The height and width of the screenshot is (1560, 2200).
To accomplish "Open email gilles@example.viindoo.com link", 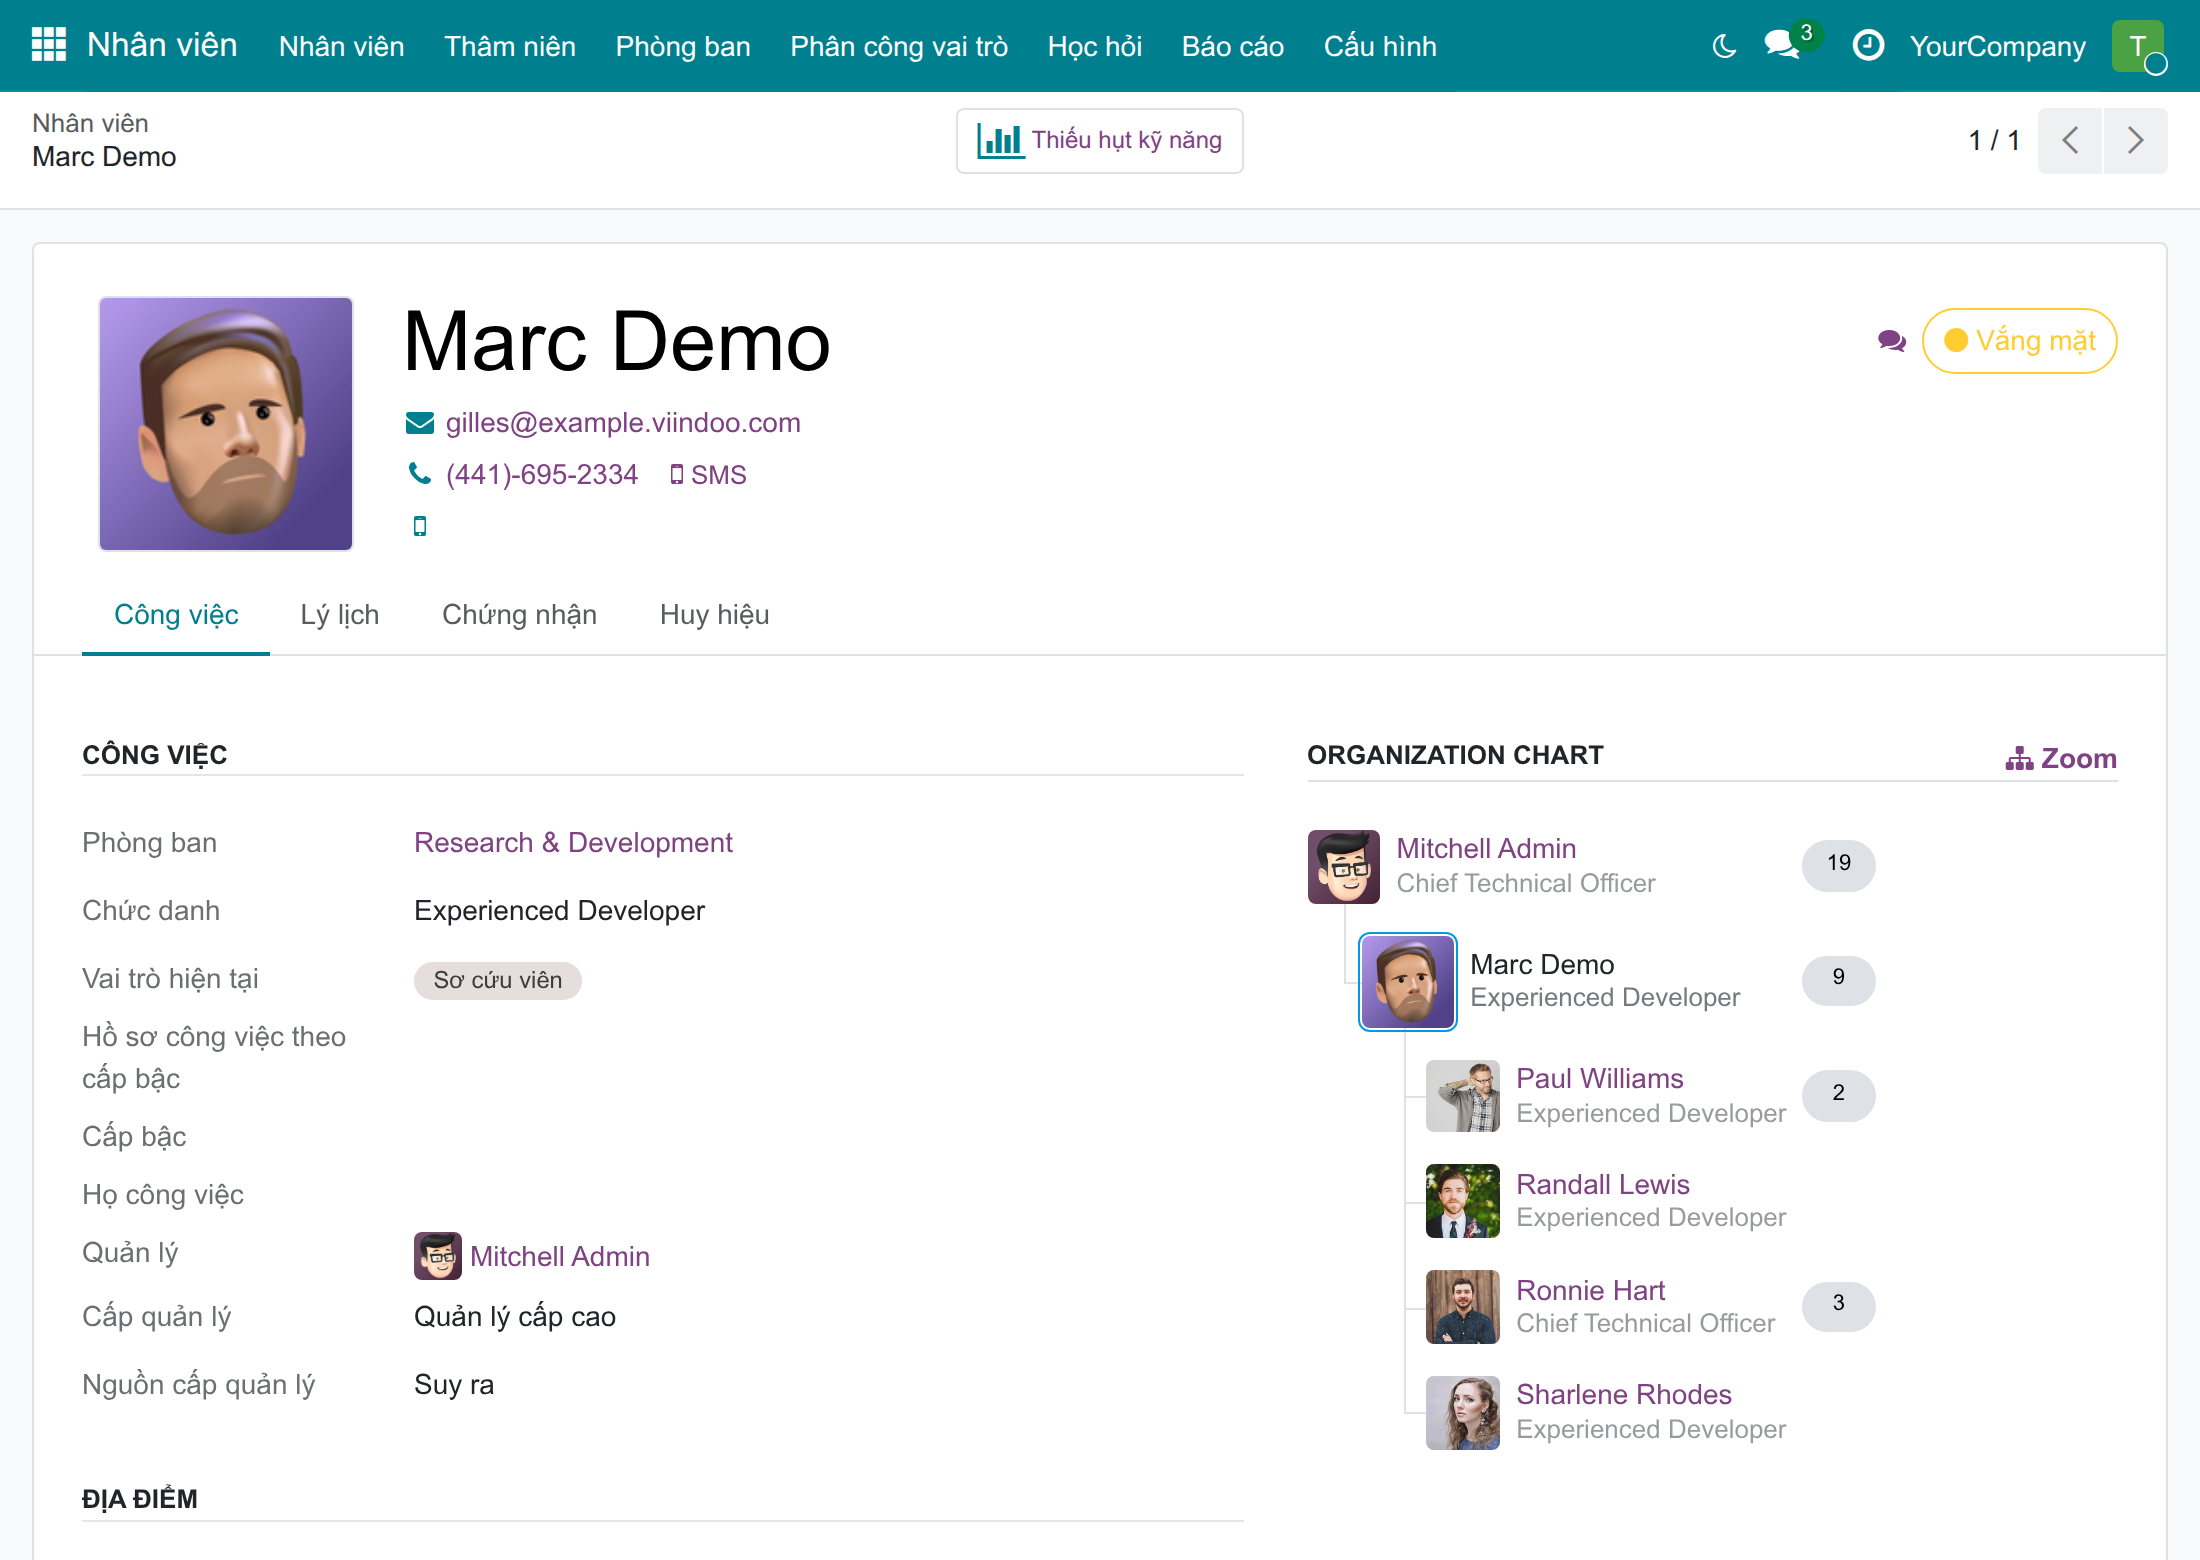I will click(623, 423).
